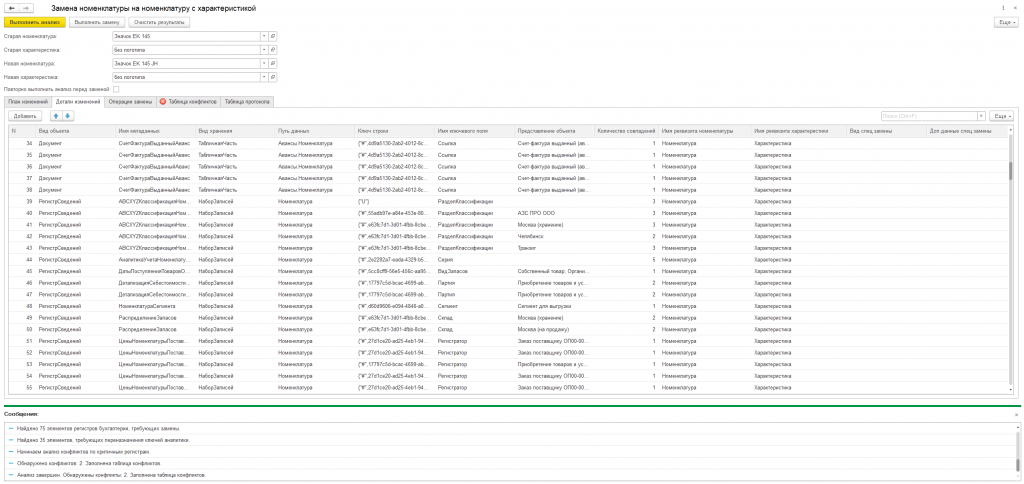Open the table Еще dropdown menu
Viewport: 1024px width, 484px height.
coord(1002,116)
